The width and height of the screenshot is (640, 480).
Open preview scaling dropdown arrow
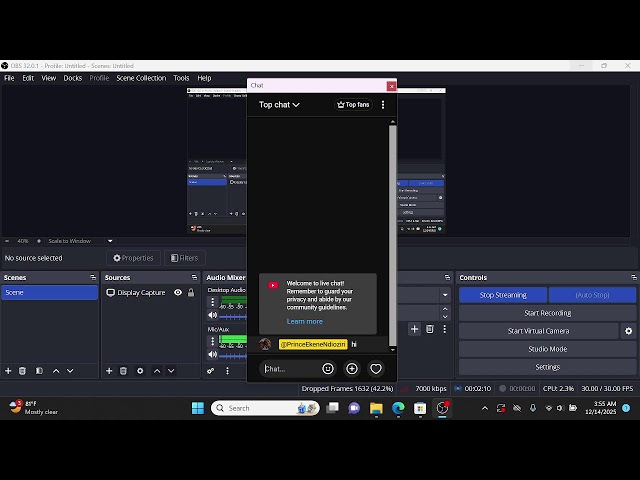[110, 241]
